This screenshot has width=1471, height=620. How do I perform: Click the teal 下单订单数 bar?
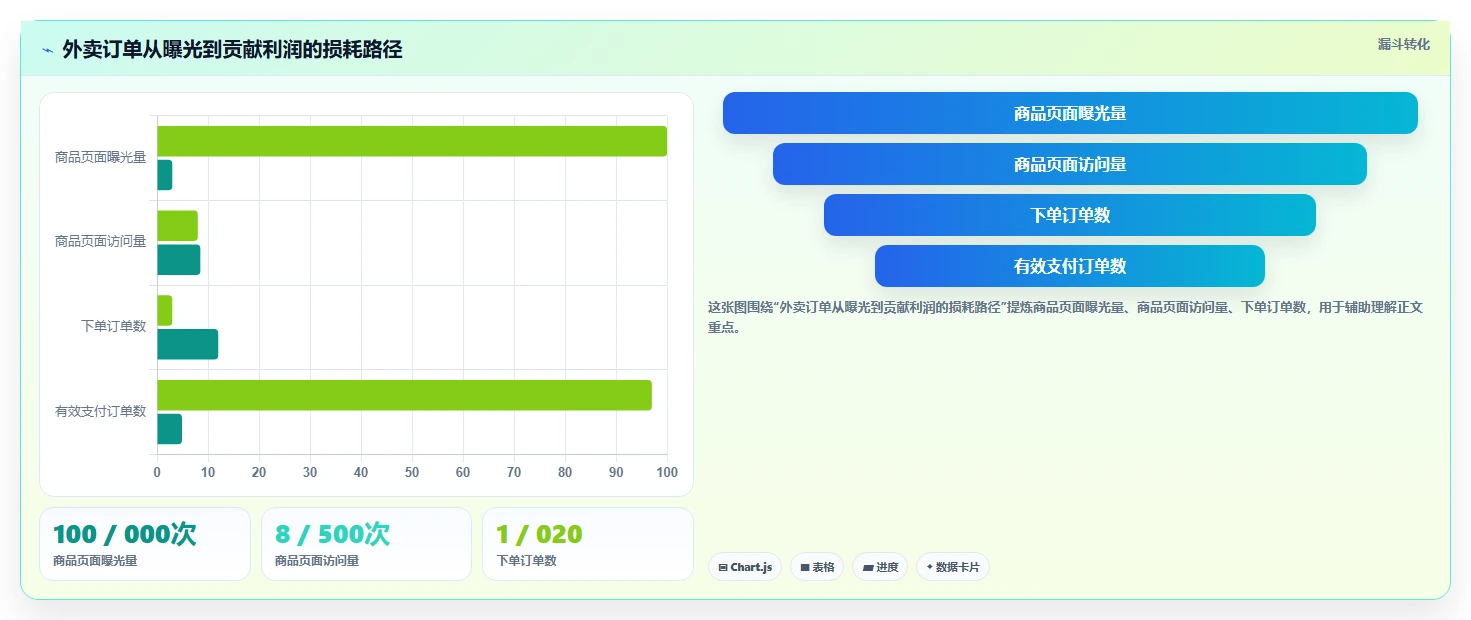[187, 344]
